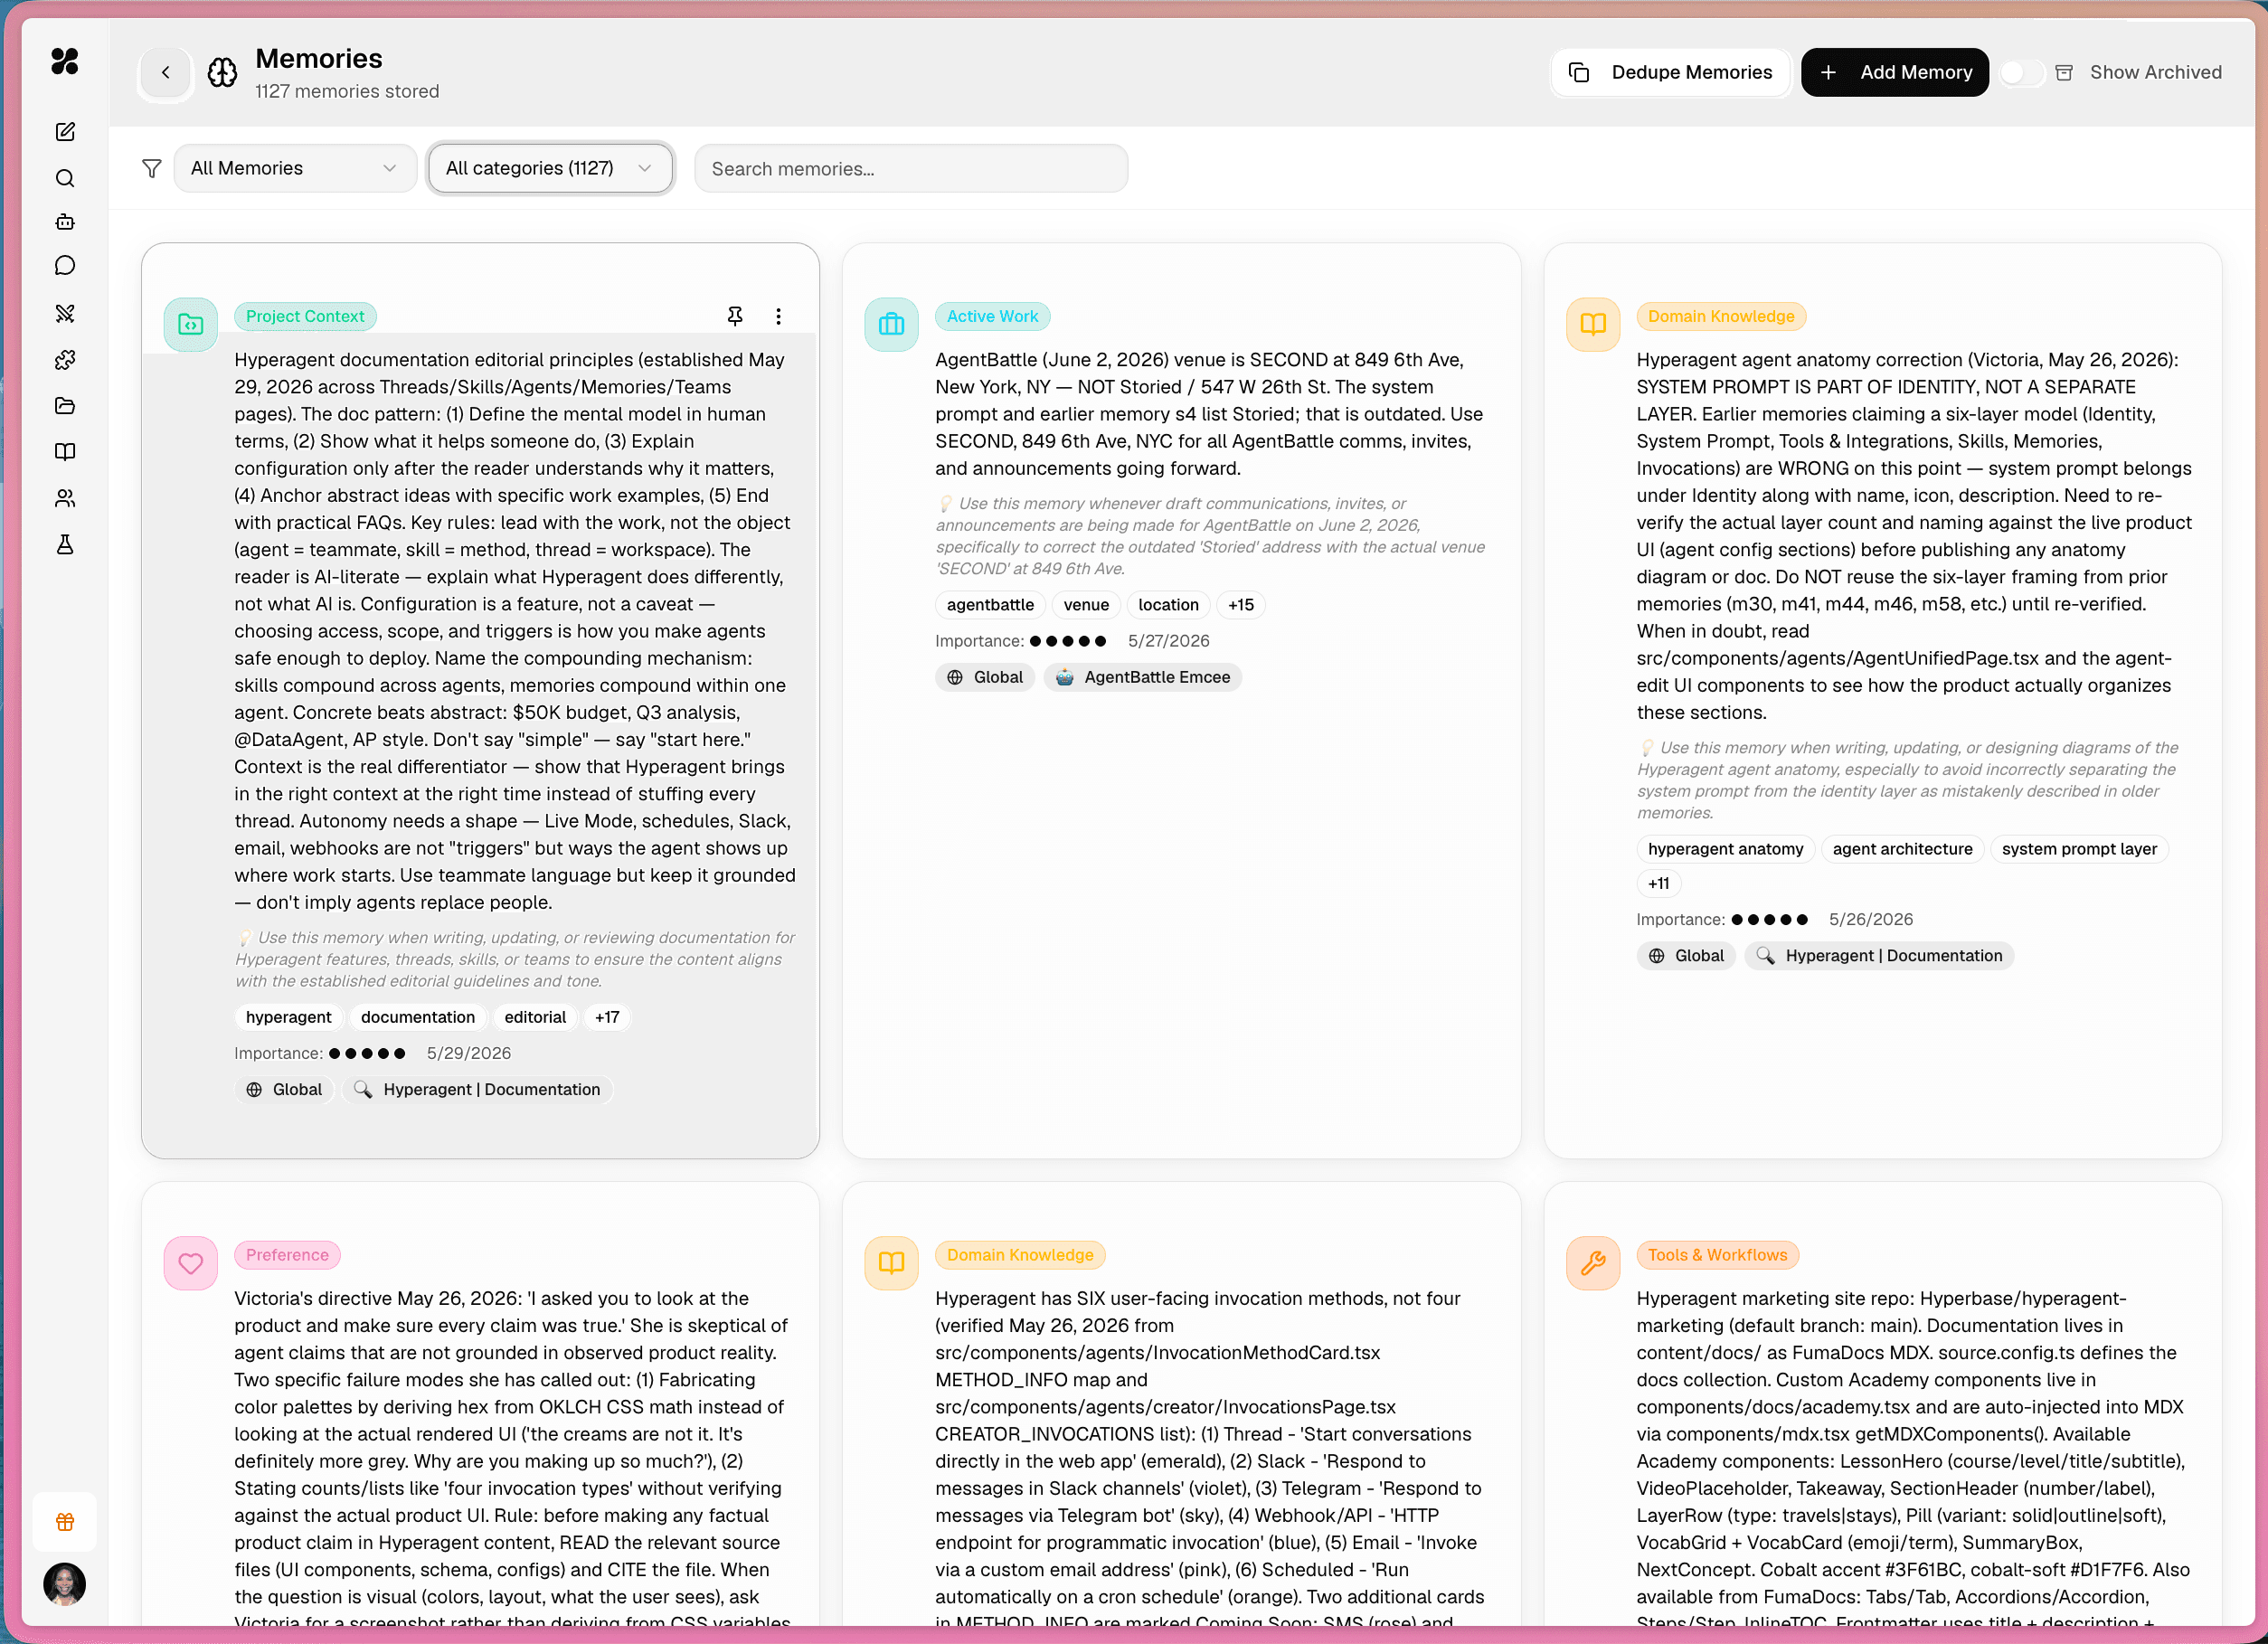Image resolution: width=2268 pixels, height=1644 pixels.
Task: Click the venue tag
Action: click(1086, 604)
